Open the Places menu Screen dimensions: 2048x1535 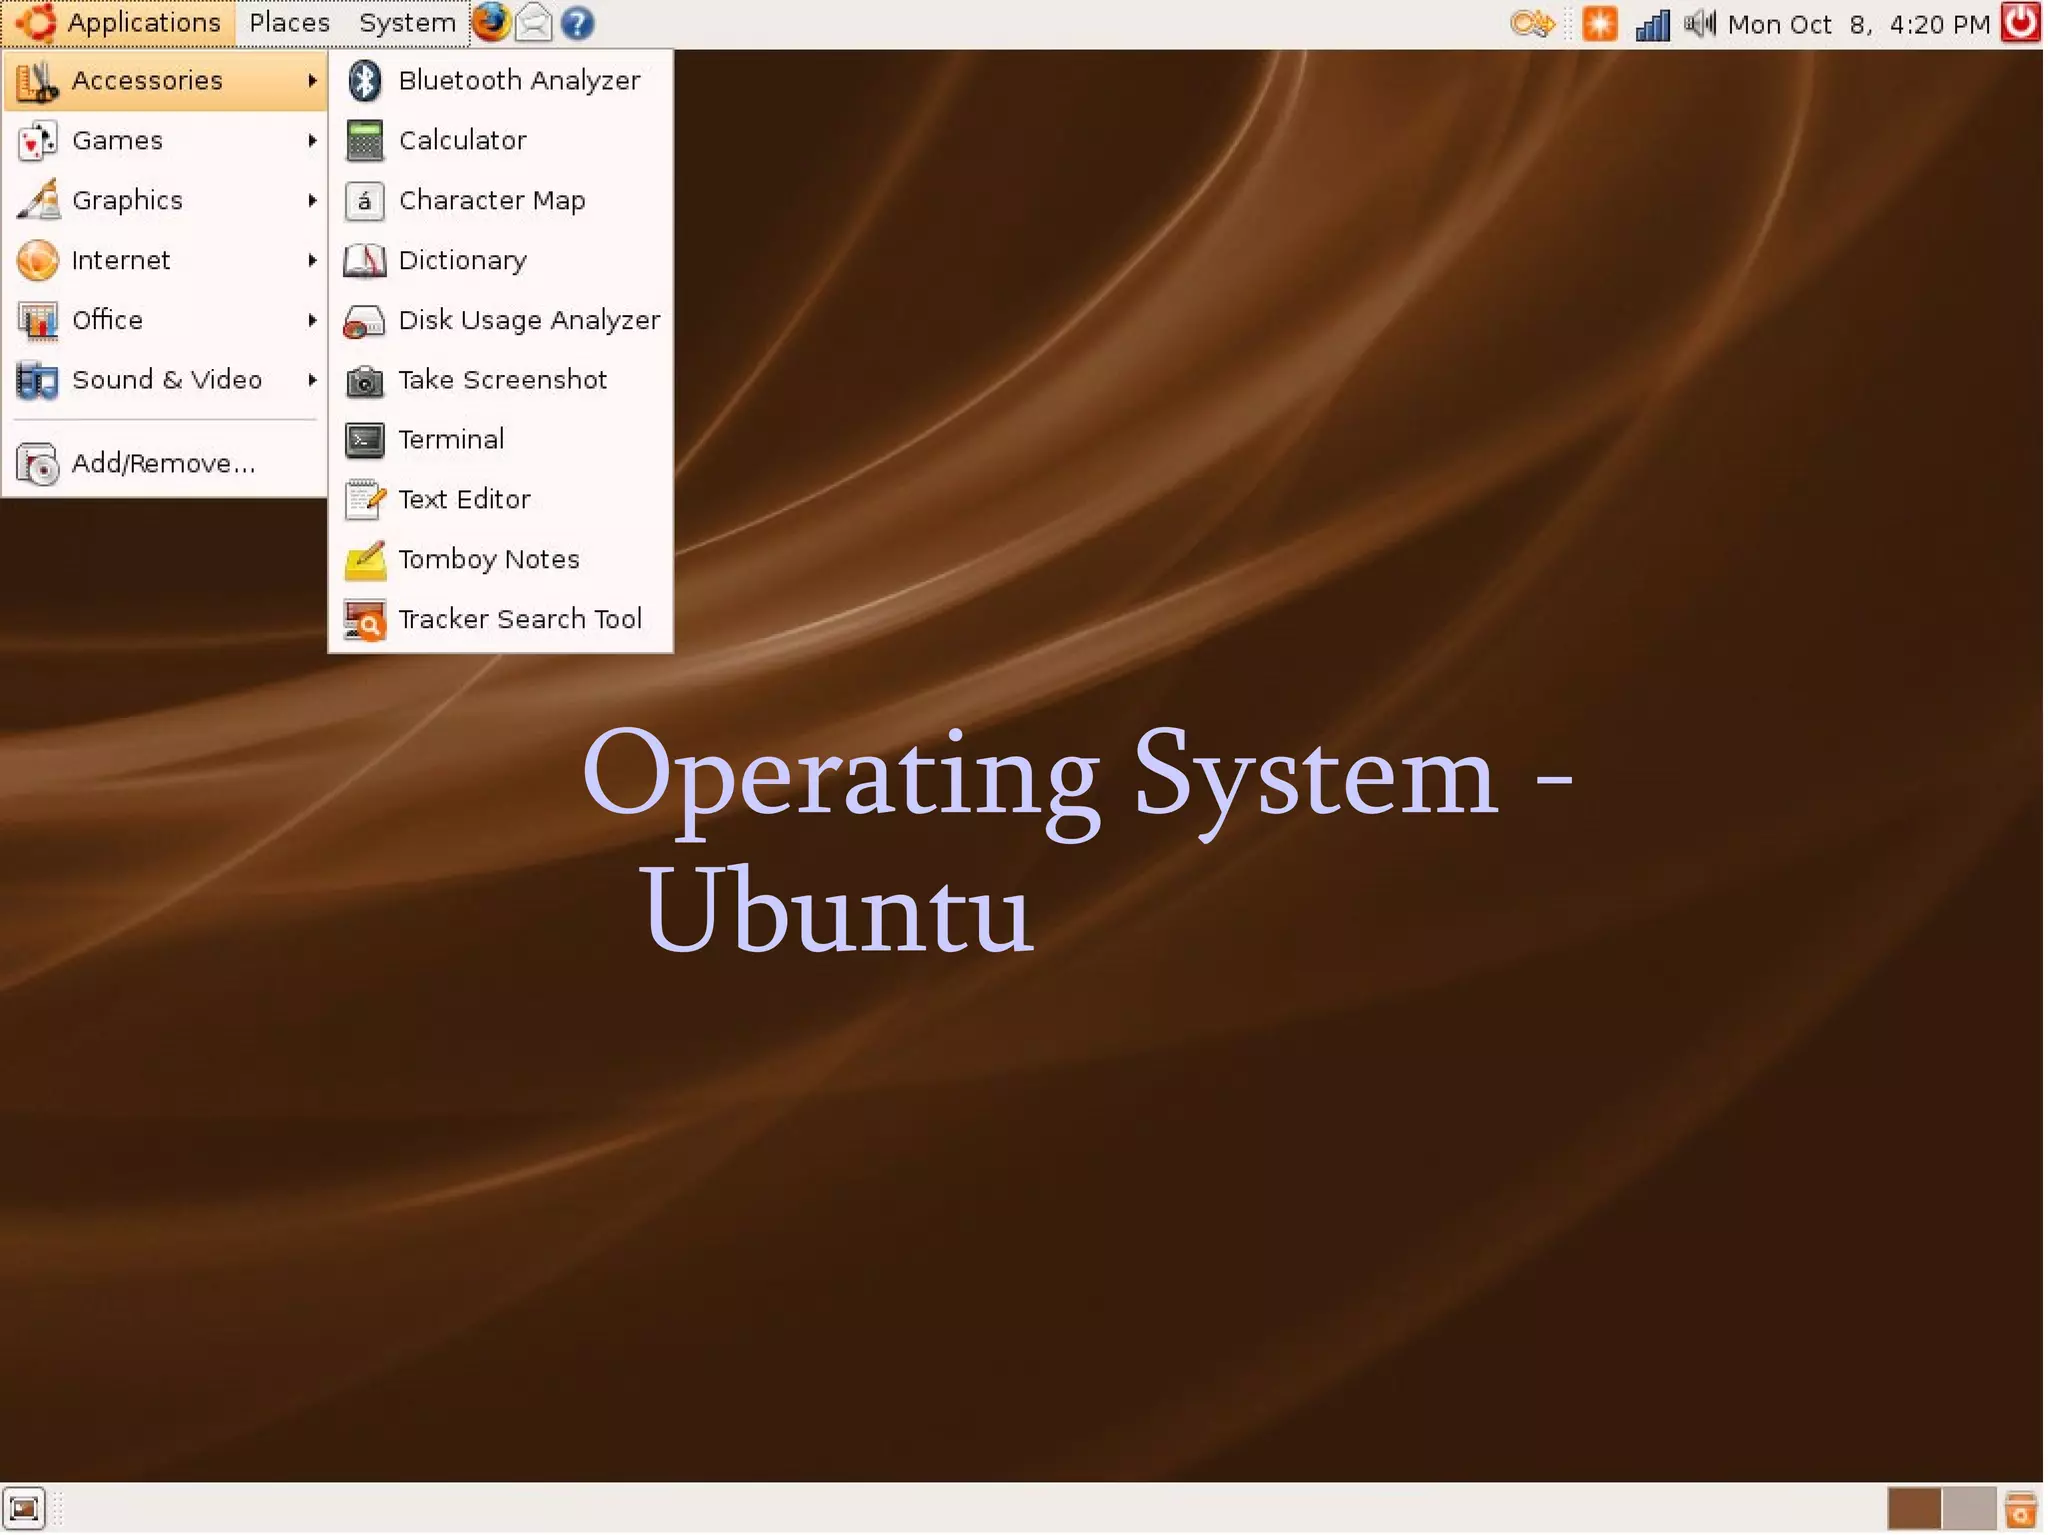[x=289, y=23]
